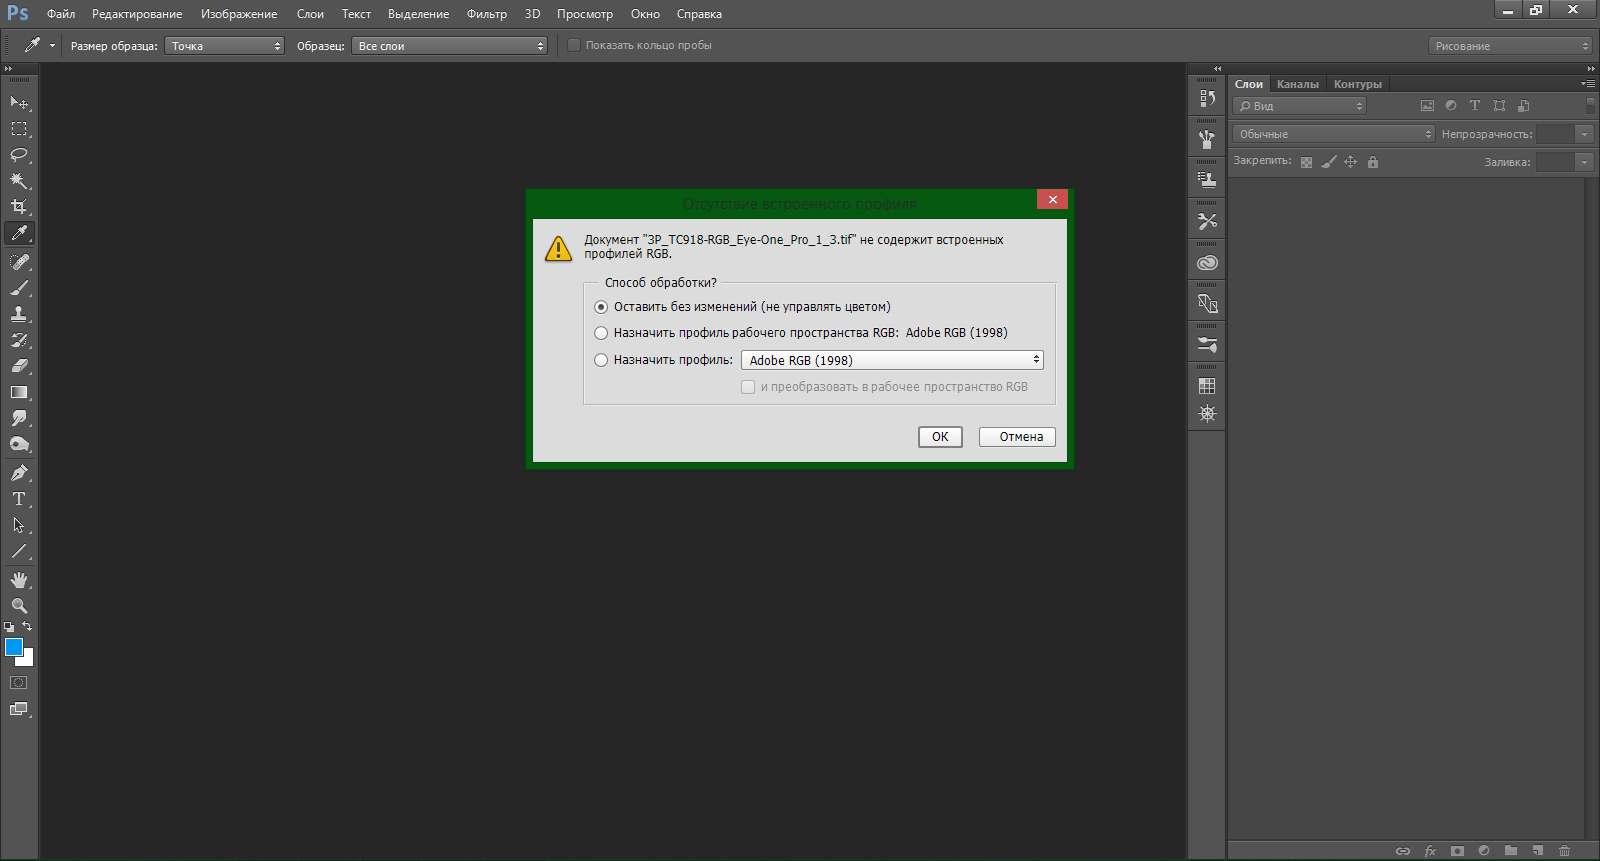Viewport: 1600px width, 861px height.
Task: Click the create new layer icon
Action: (x=1538, y=851)
